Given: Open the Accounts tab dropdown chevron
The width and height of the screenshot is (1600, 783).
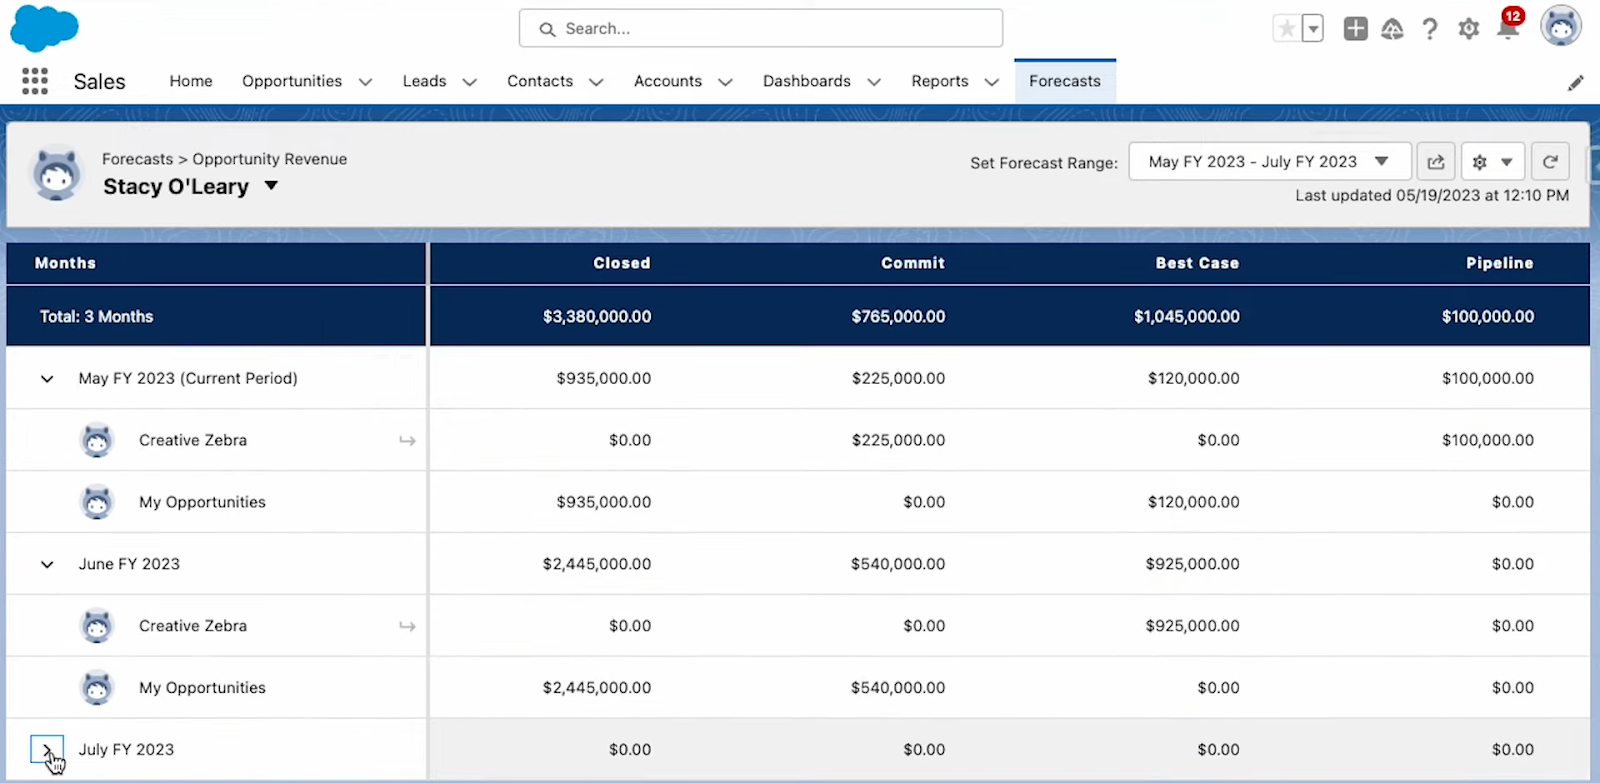Looking at the screenshot, I should (725, 82).
